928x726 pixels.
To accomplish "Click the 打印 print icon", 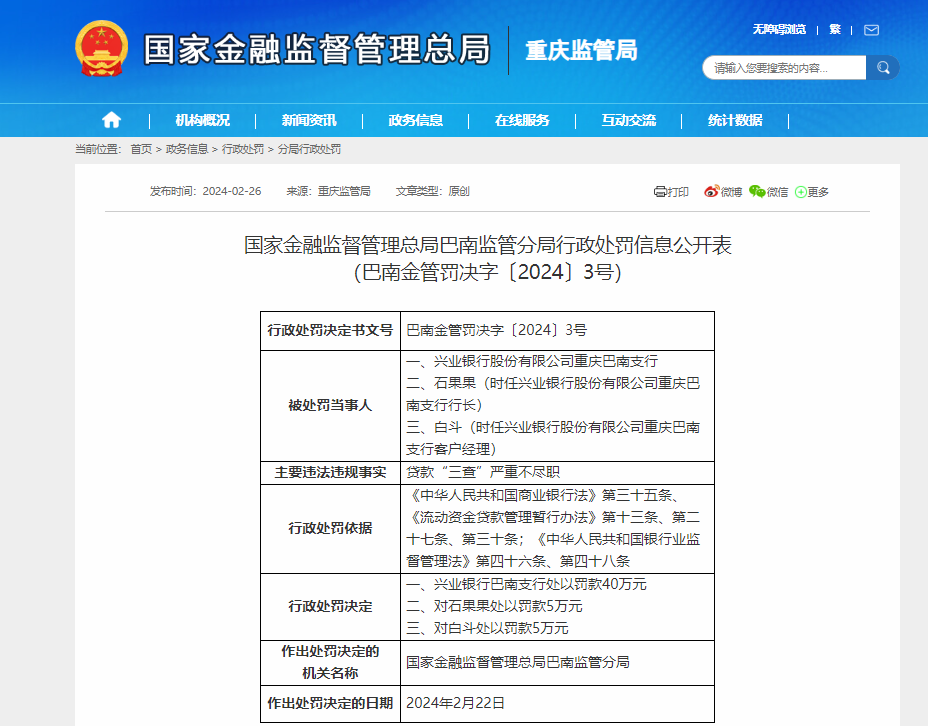I will pyautogui.click(x=660, y=191).
